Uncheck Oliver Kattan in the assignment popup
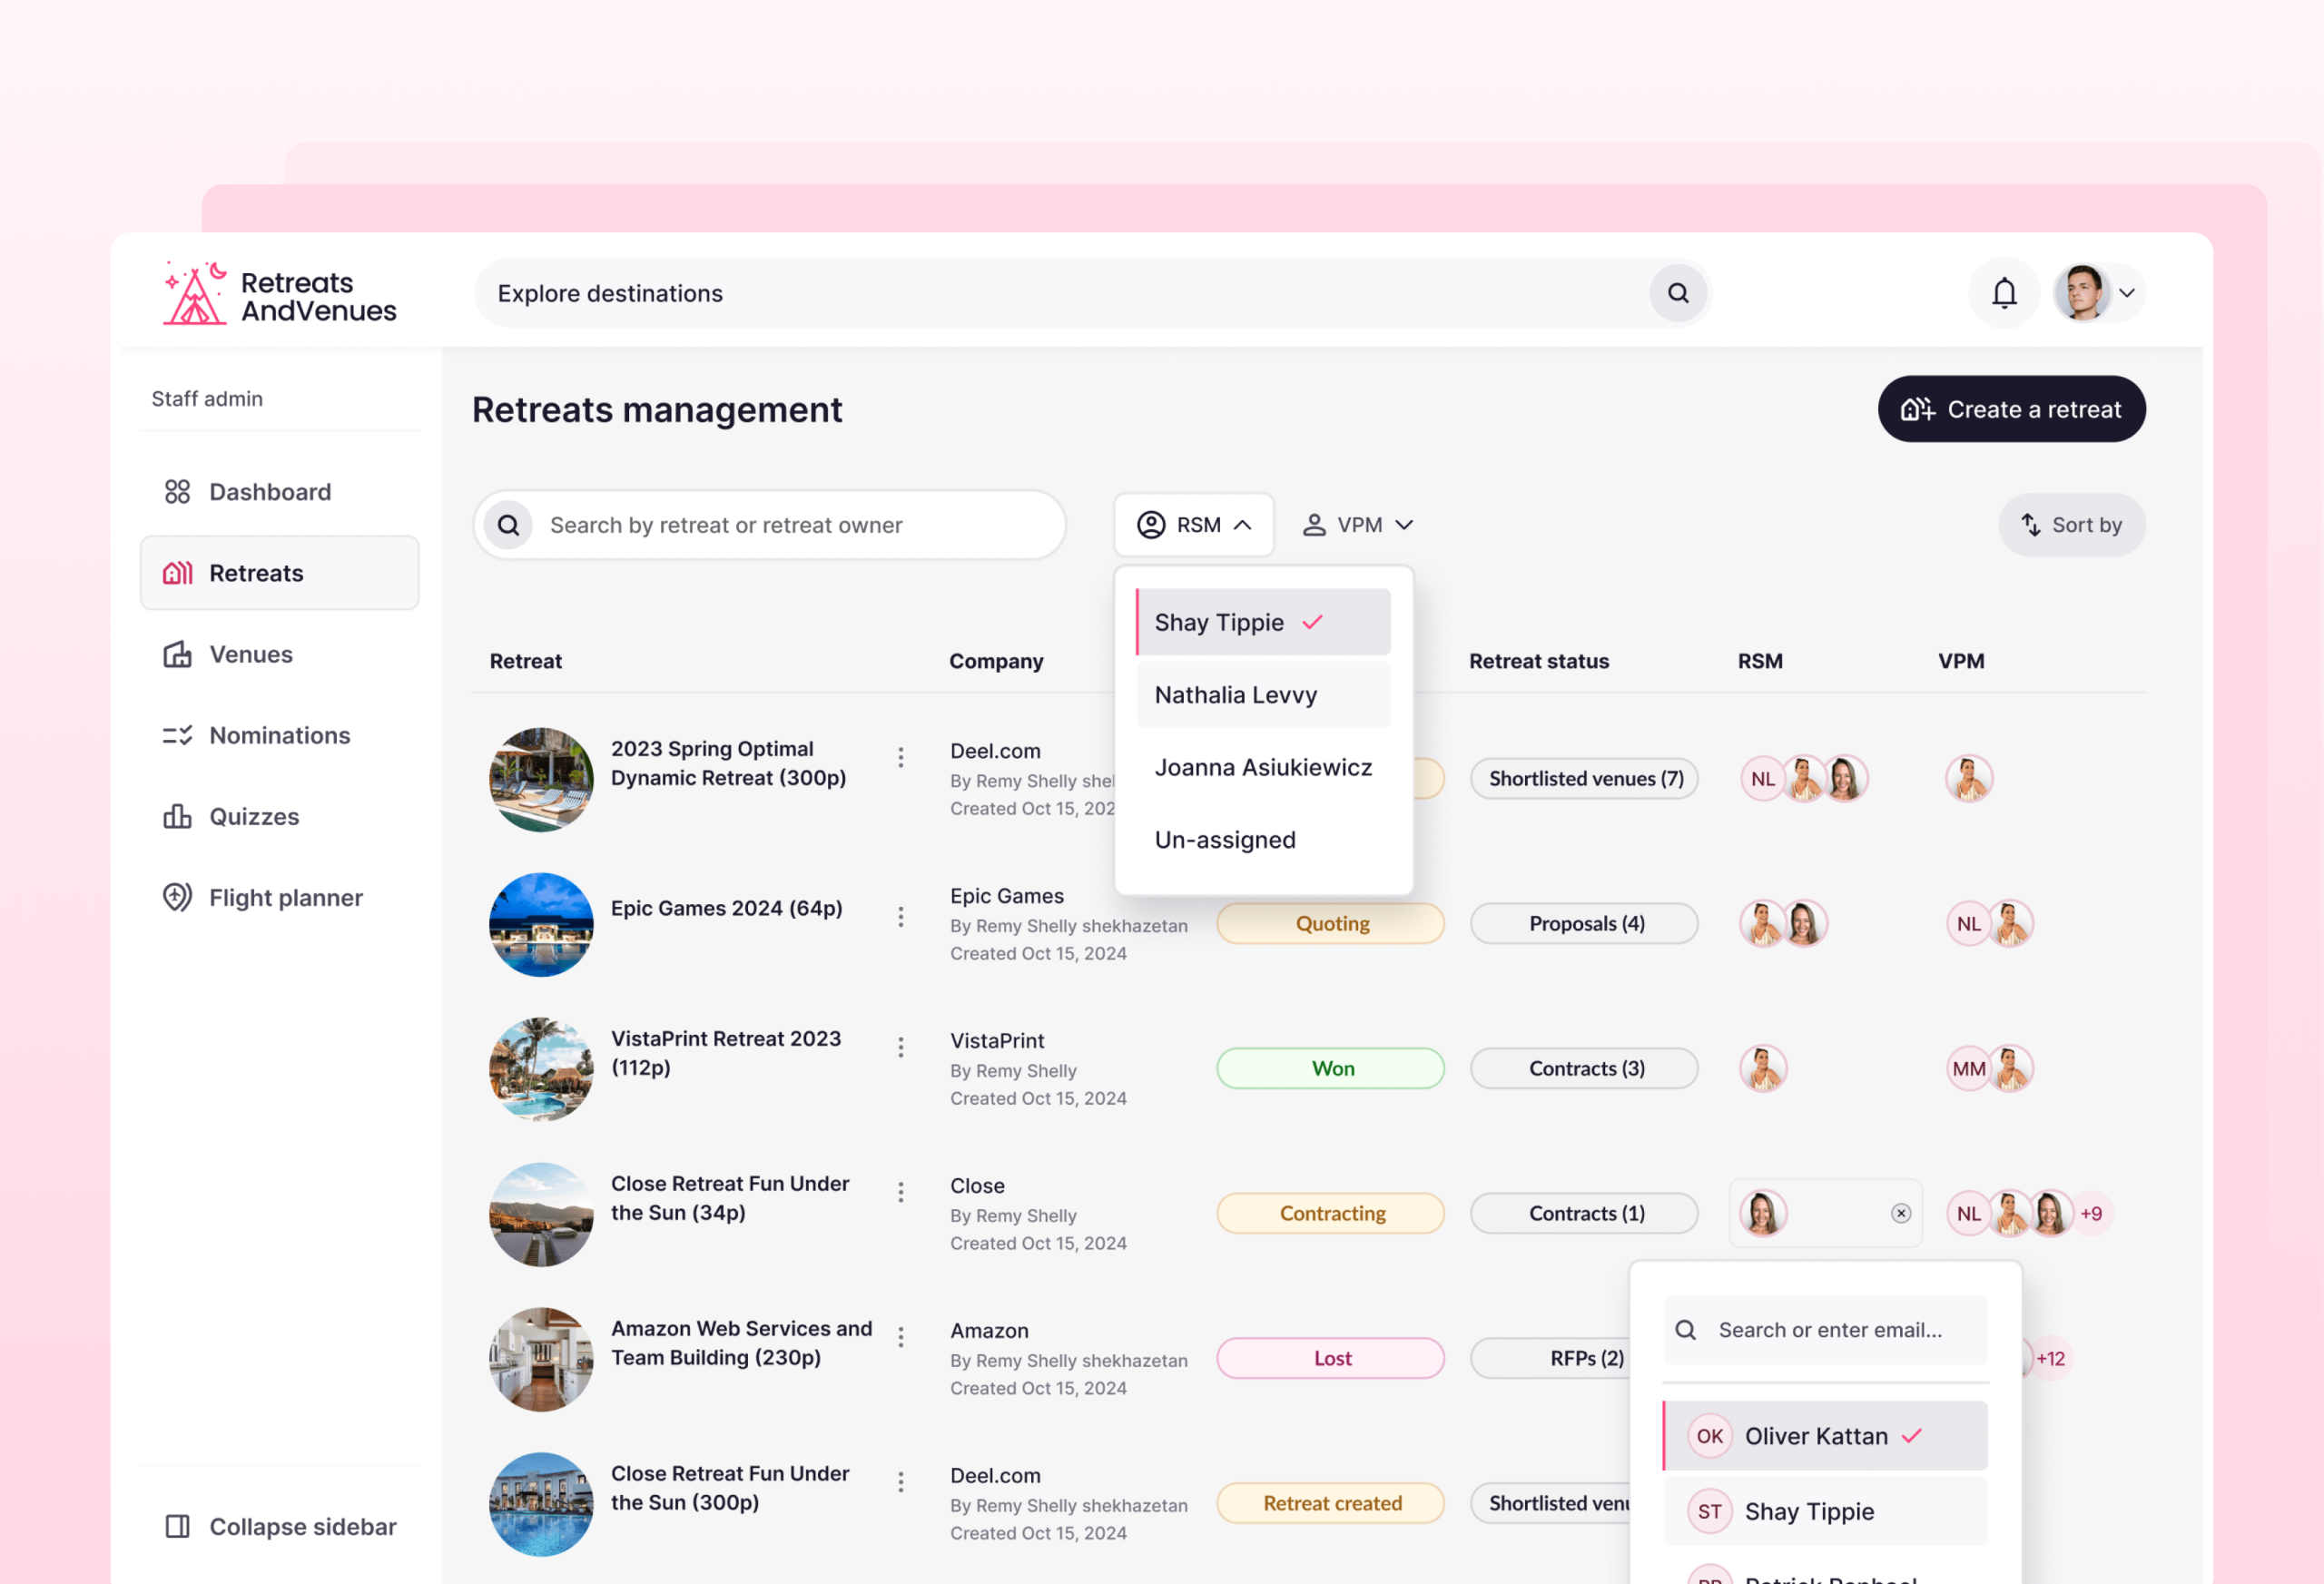 coord(1815,1435)
